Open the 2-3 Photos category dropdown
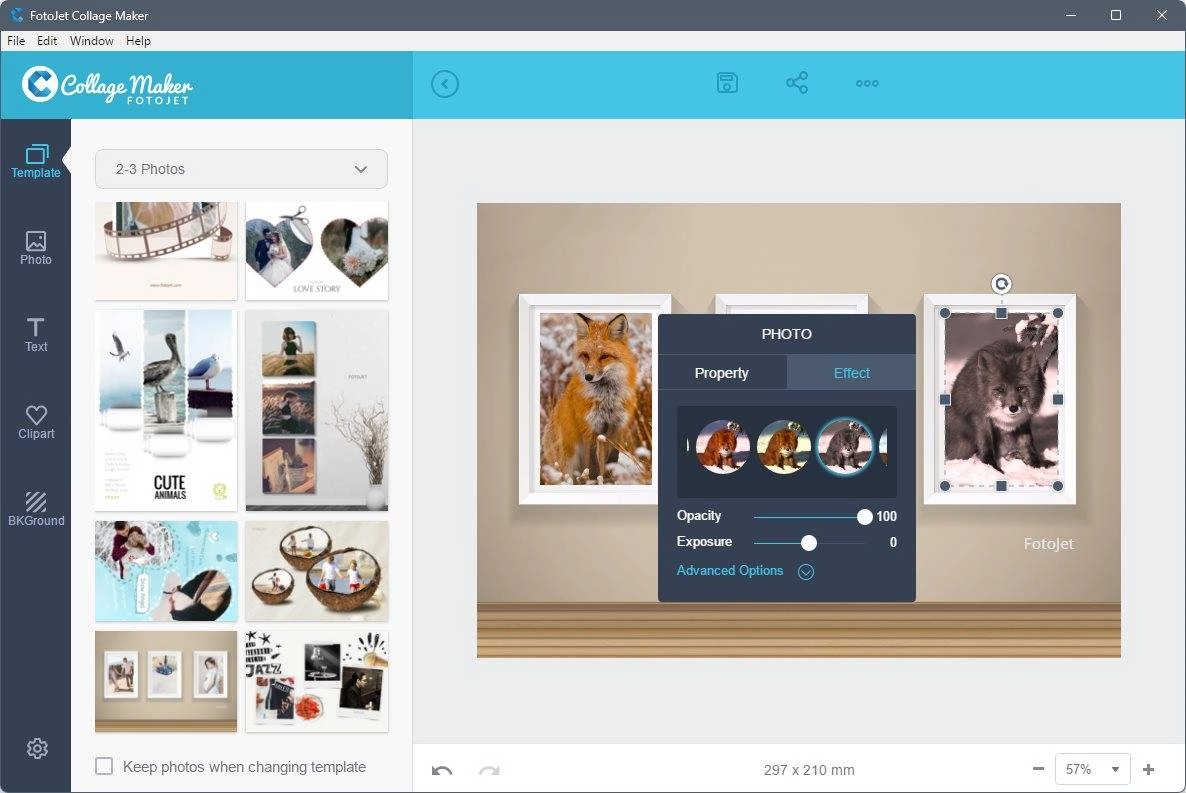 click(241, 169)
